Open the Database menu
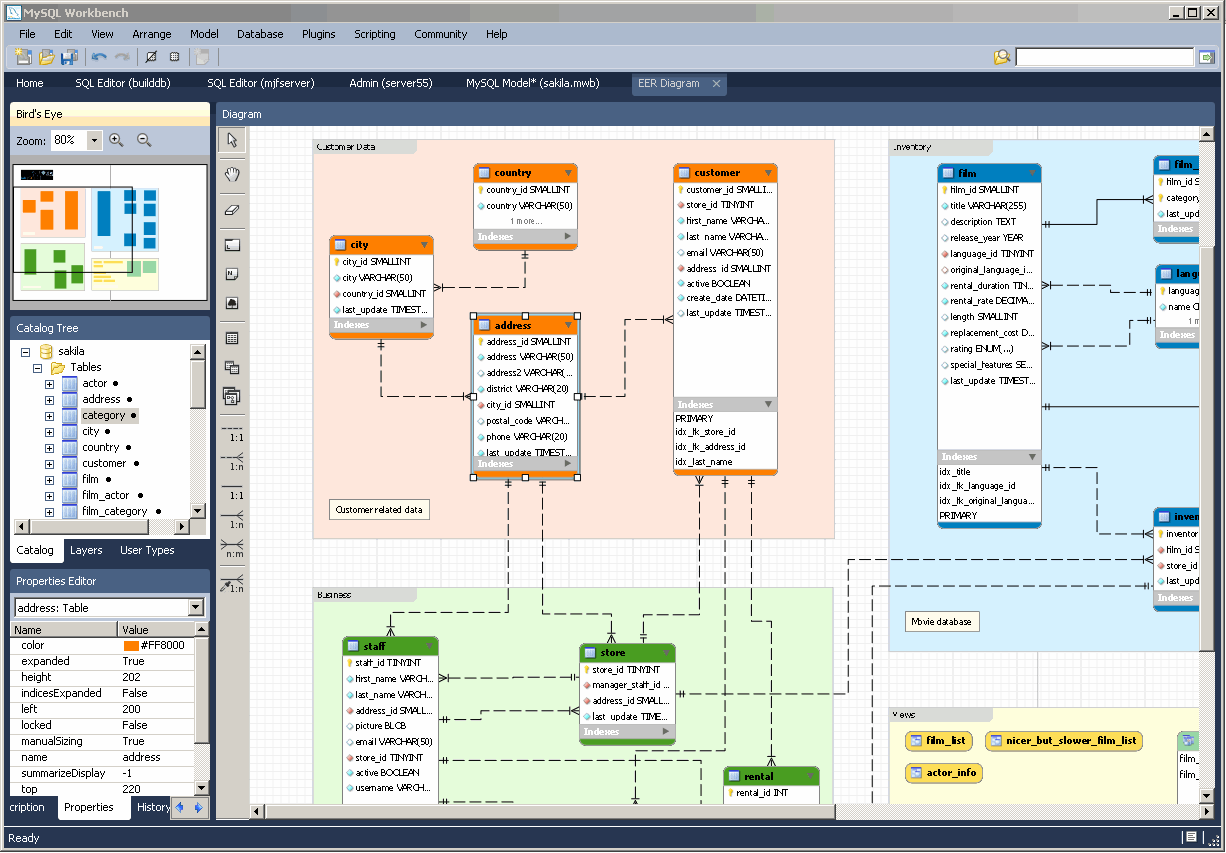Screen dimensions: 1226x853 [260, 33]
